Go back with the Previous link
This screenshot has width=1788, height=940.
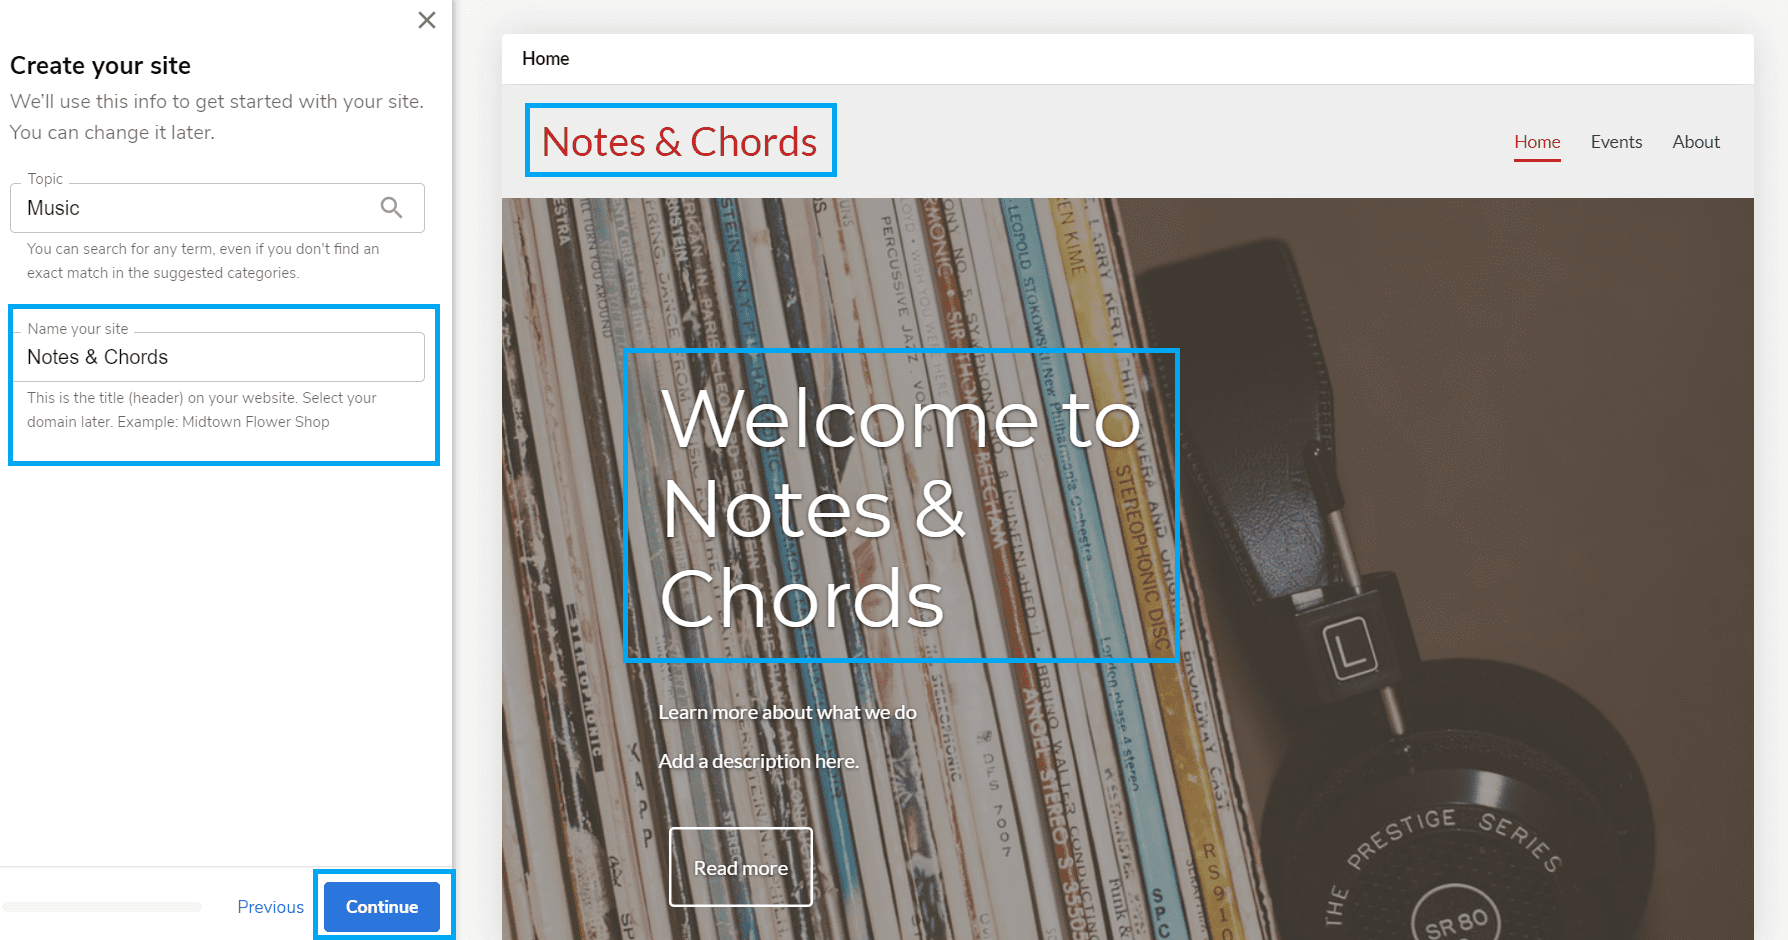(x=270, y=907)
